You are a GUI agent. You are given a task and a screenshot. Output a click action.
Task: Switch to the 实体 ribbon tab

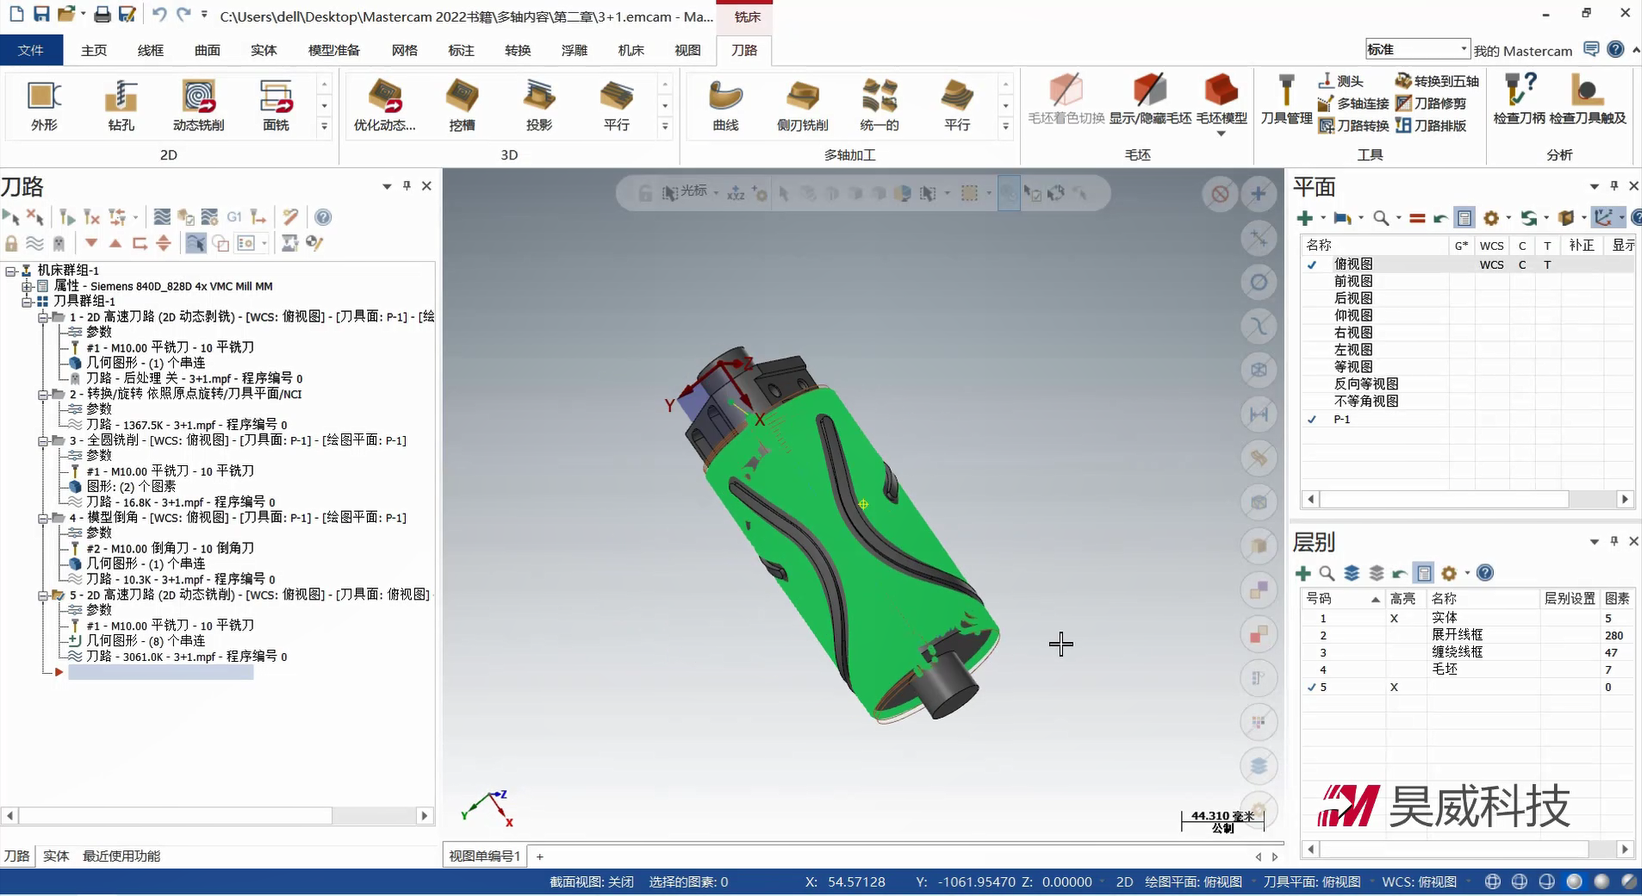point(264,50)
